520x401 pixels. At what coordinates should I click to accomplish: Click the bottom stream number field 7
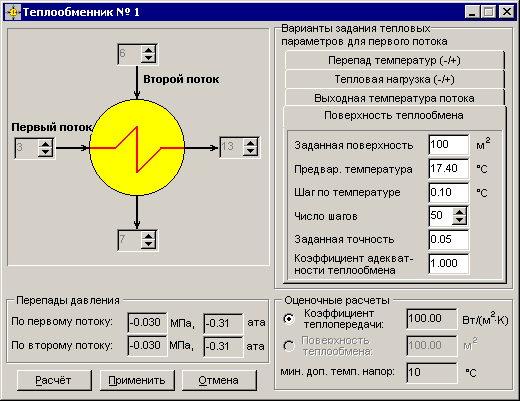tap(130, 240)
